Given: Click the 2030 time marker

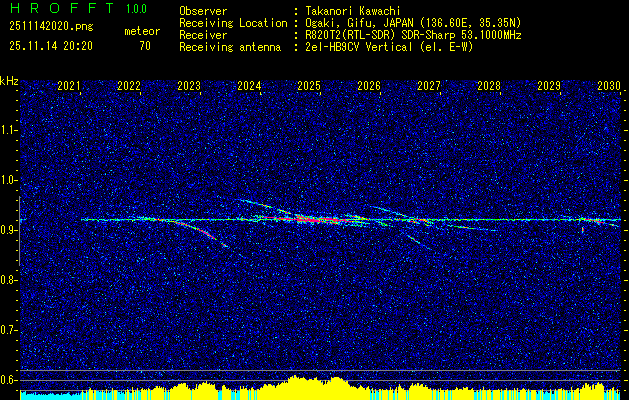Looking at the screenshot, I should click(609, 85).
